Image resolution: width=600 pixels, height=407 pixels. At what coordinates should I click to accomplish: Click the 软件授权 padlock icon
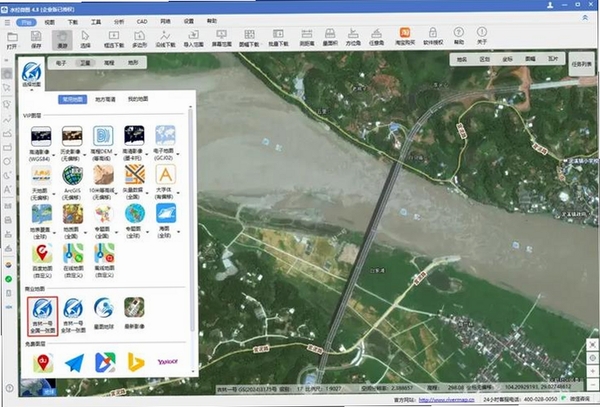click(433, 37)
